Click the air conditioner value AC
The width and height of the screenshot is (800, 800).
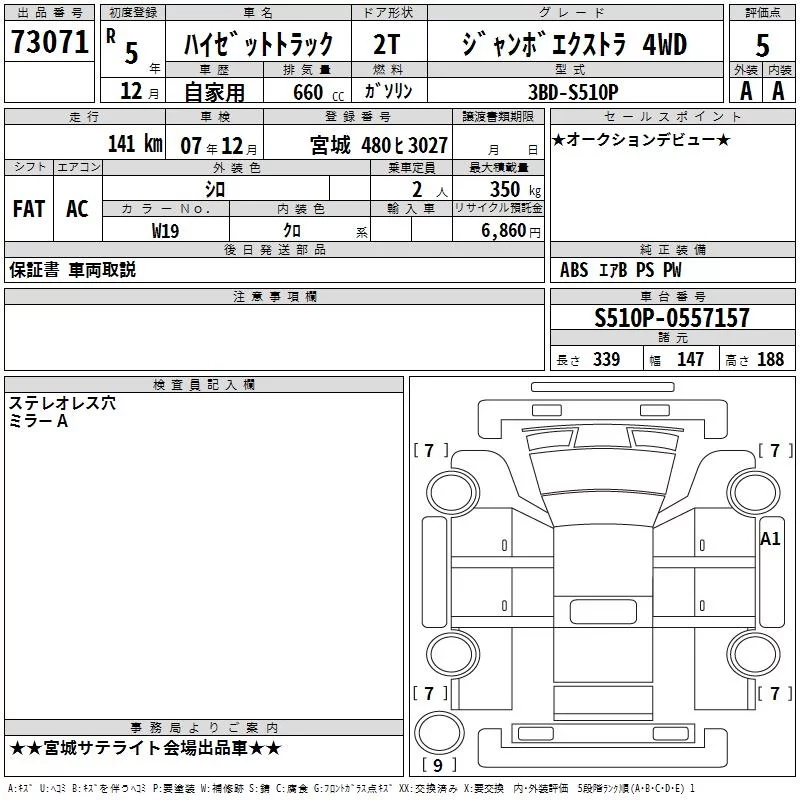78,209
